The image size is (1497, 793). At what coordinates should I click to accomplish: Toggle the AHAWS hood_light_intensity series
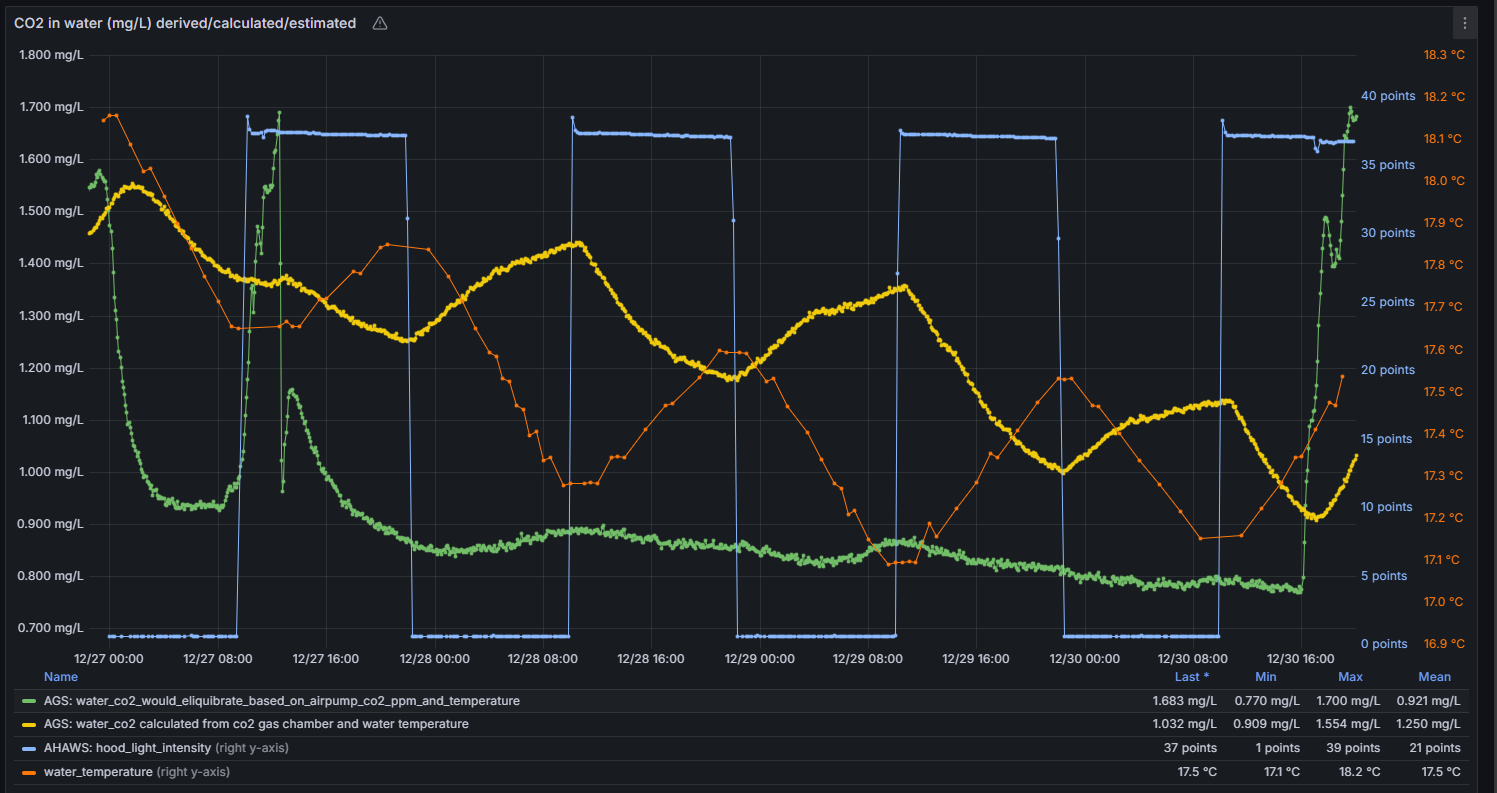(x=128, y=748)
